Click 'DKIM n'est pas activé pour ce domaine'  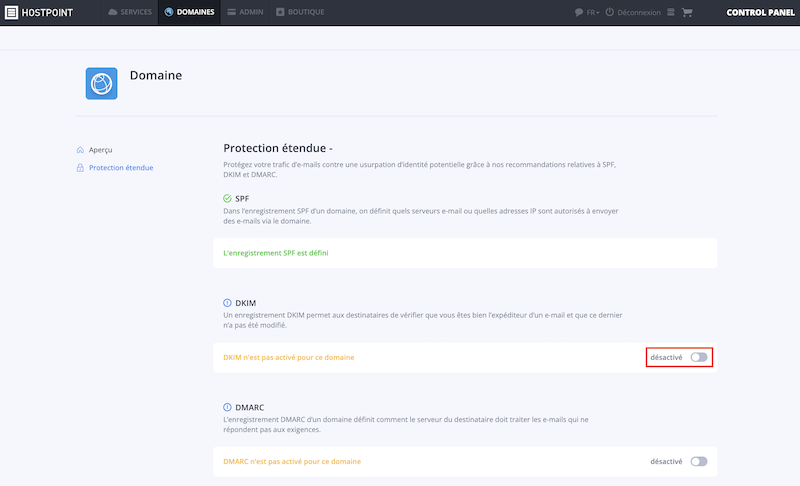(x=289, y=357)
